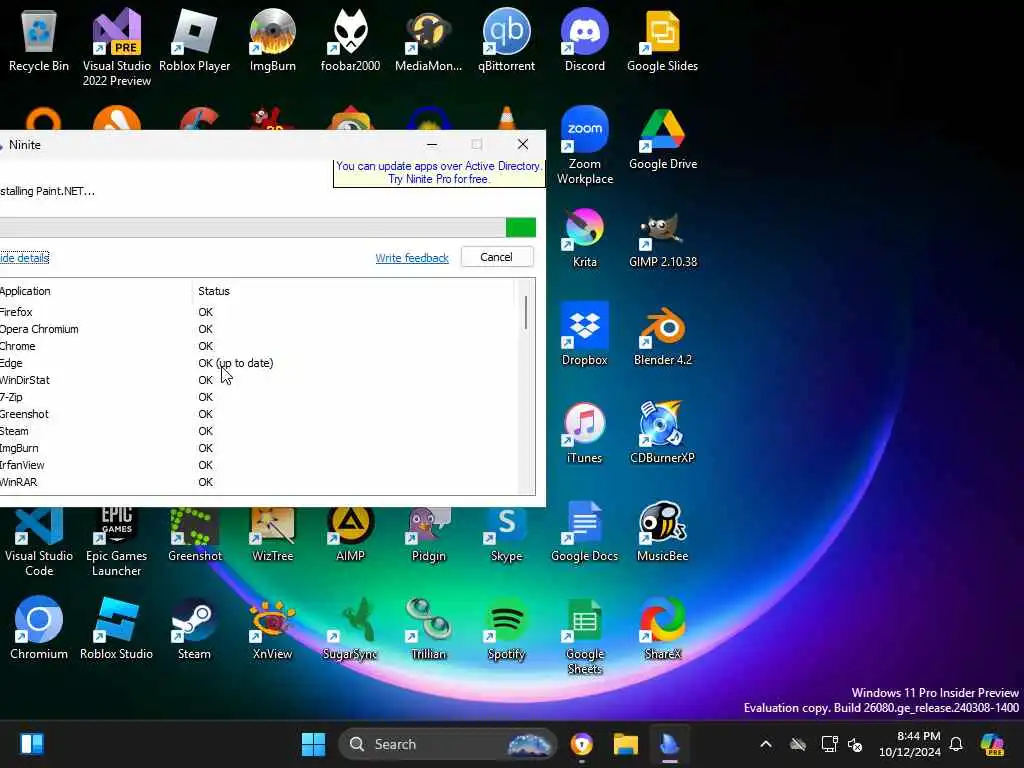Select the Krita desktop icon
Screen dimensions: 1024x768
coord(584,236)
